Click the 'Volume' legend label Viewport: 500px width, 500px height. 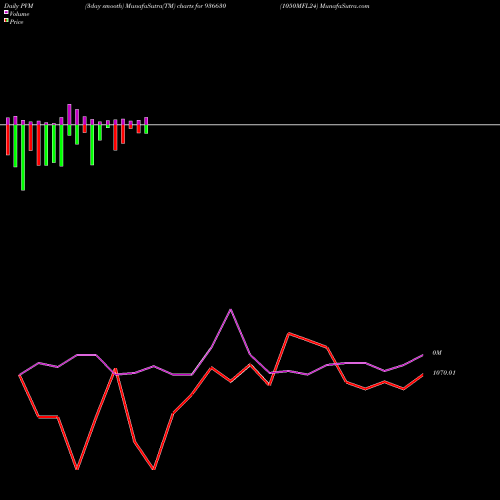click(19, 14)
